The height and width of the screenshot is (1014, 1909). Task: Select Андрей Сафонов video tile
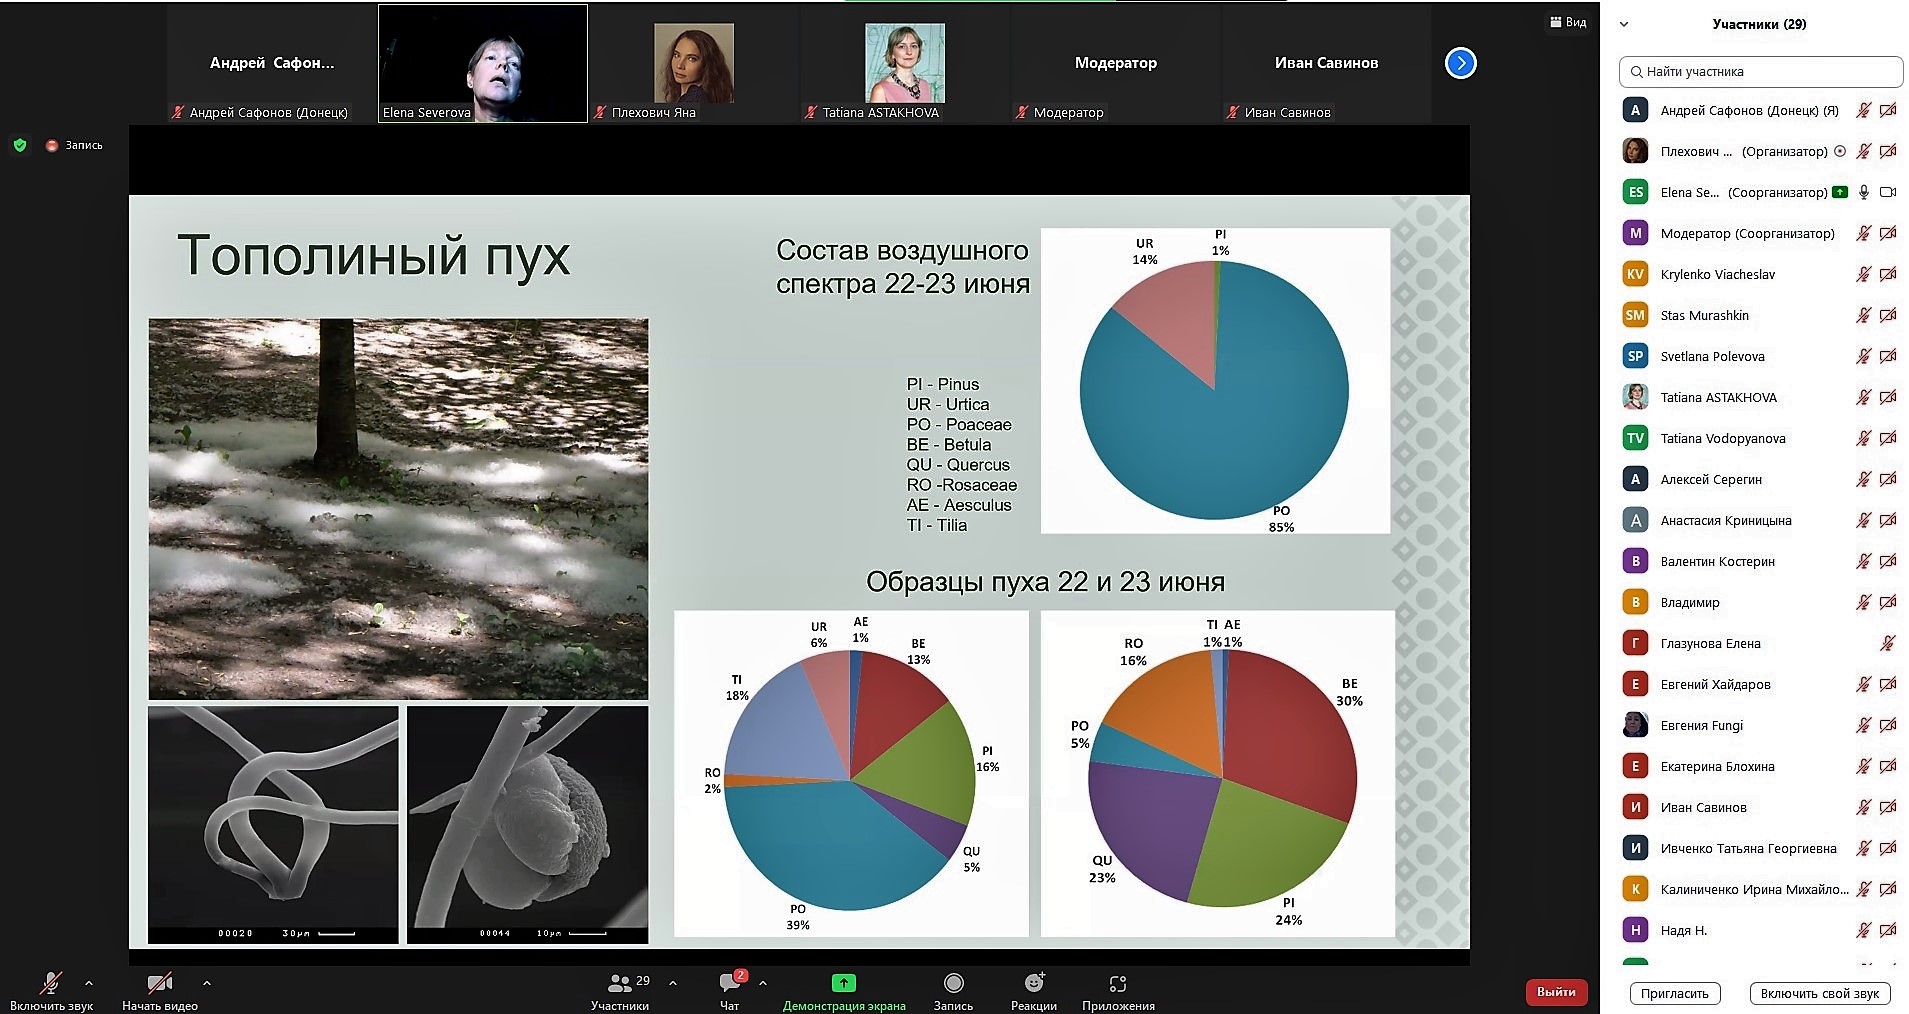click(272, 63)
